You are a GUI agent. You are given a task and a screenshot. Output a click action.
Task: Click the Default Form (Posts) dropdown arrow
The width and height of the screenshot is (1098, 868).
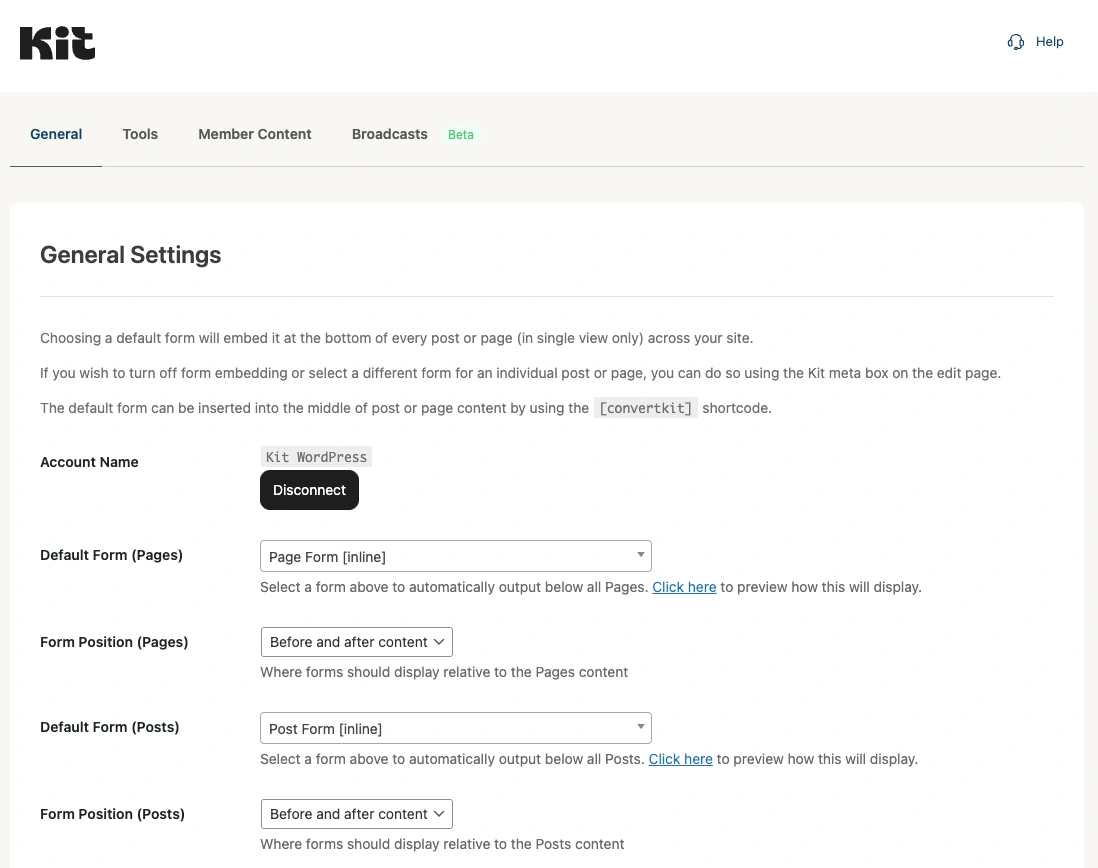[x=640, y=727]
